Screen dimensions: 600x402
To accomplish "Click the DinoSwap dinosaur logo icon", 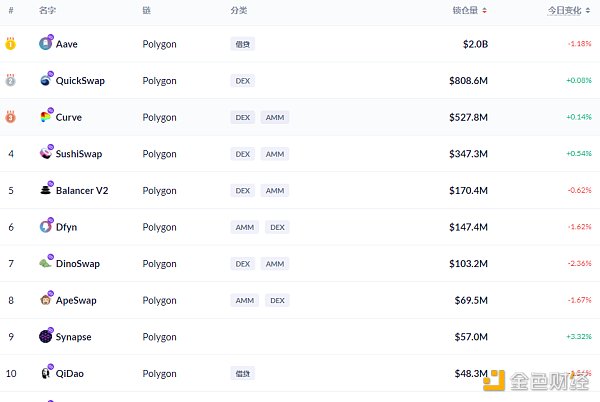I will point(46,263).
